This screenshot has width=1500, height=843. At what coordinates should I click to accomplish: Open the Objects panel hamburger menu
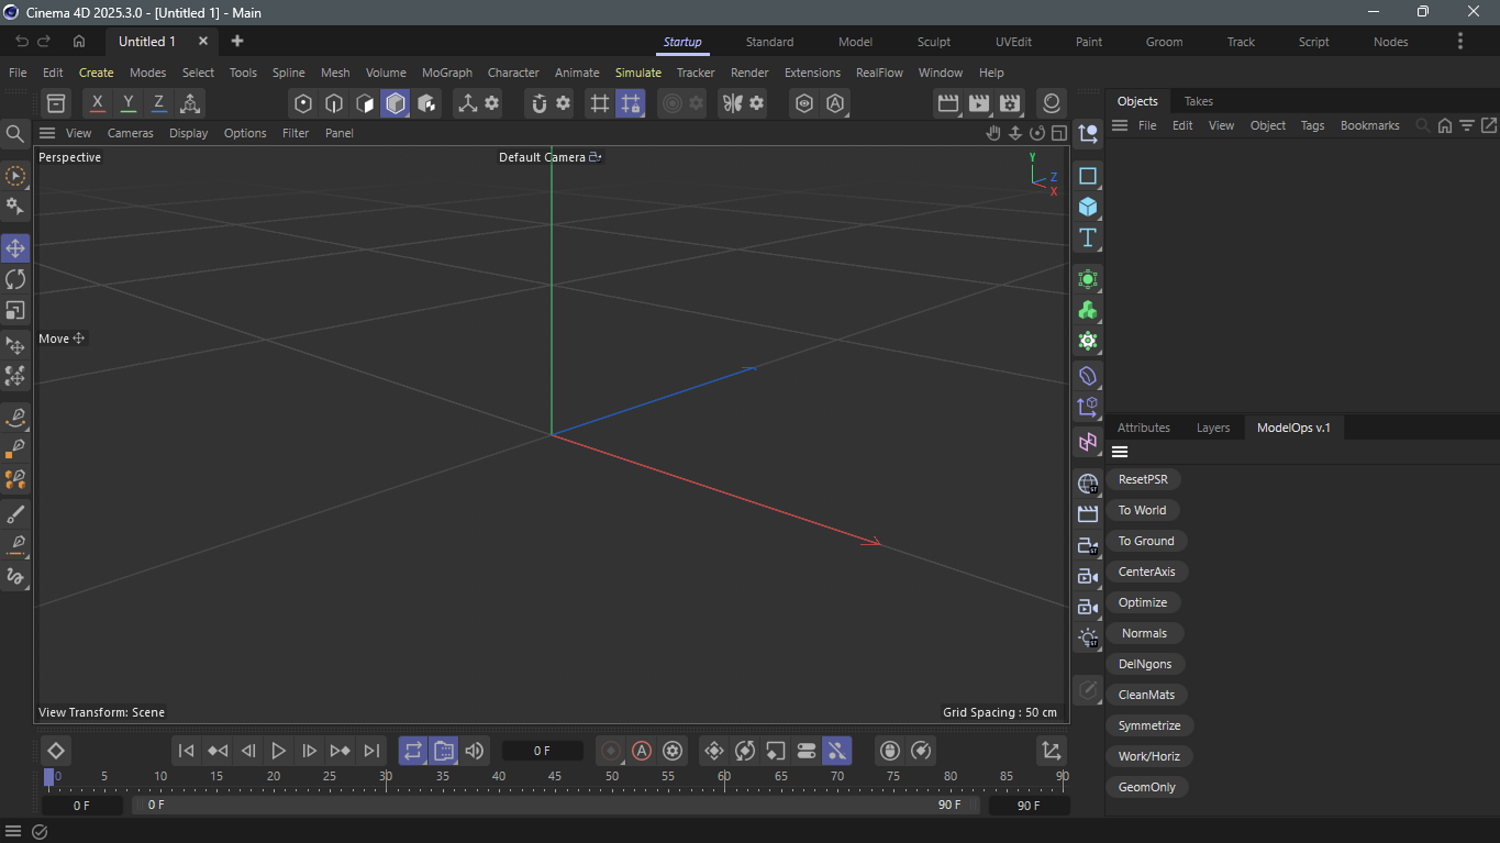[1120, 126]
